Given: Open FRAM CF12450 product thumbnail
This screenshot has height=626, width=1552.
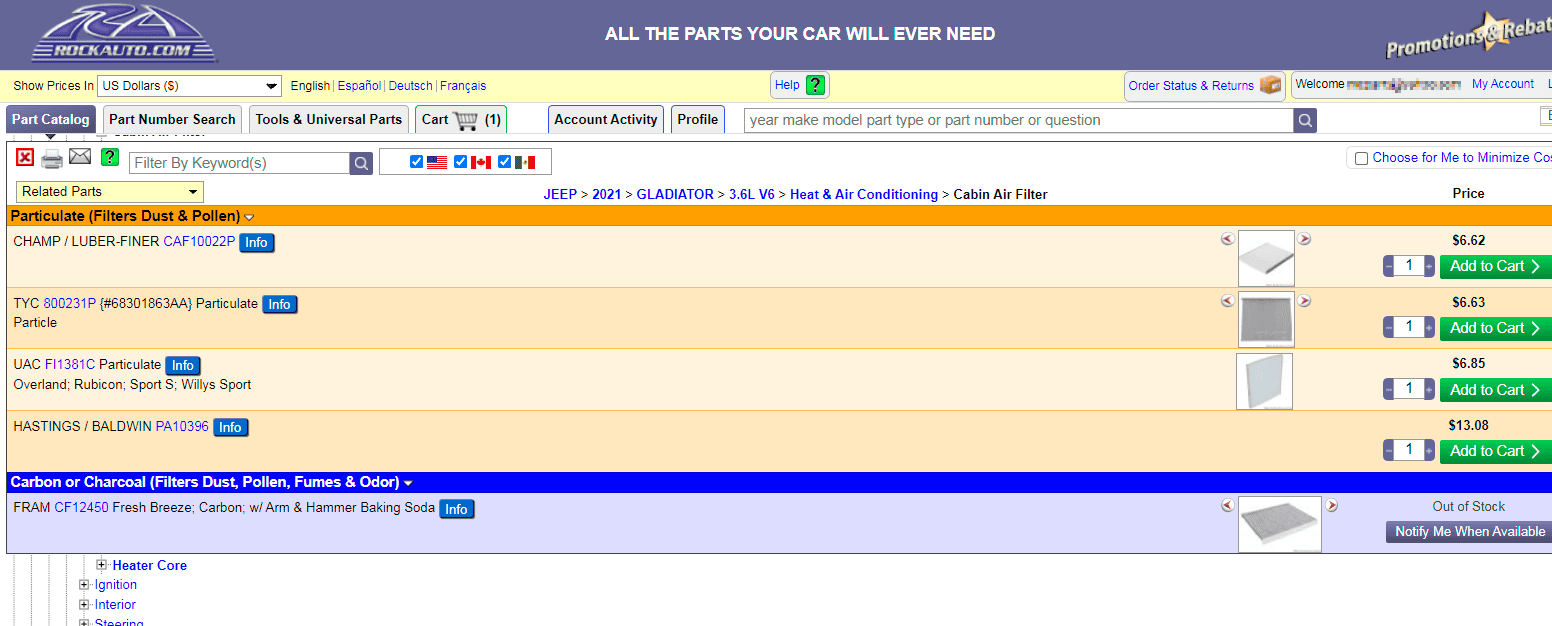Looking at the screenshot, I should click(x=1280, y=524).
